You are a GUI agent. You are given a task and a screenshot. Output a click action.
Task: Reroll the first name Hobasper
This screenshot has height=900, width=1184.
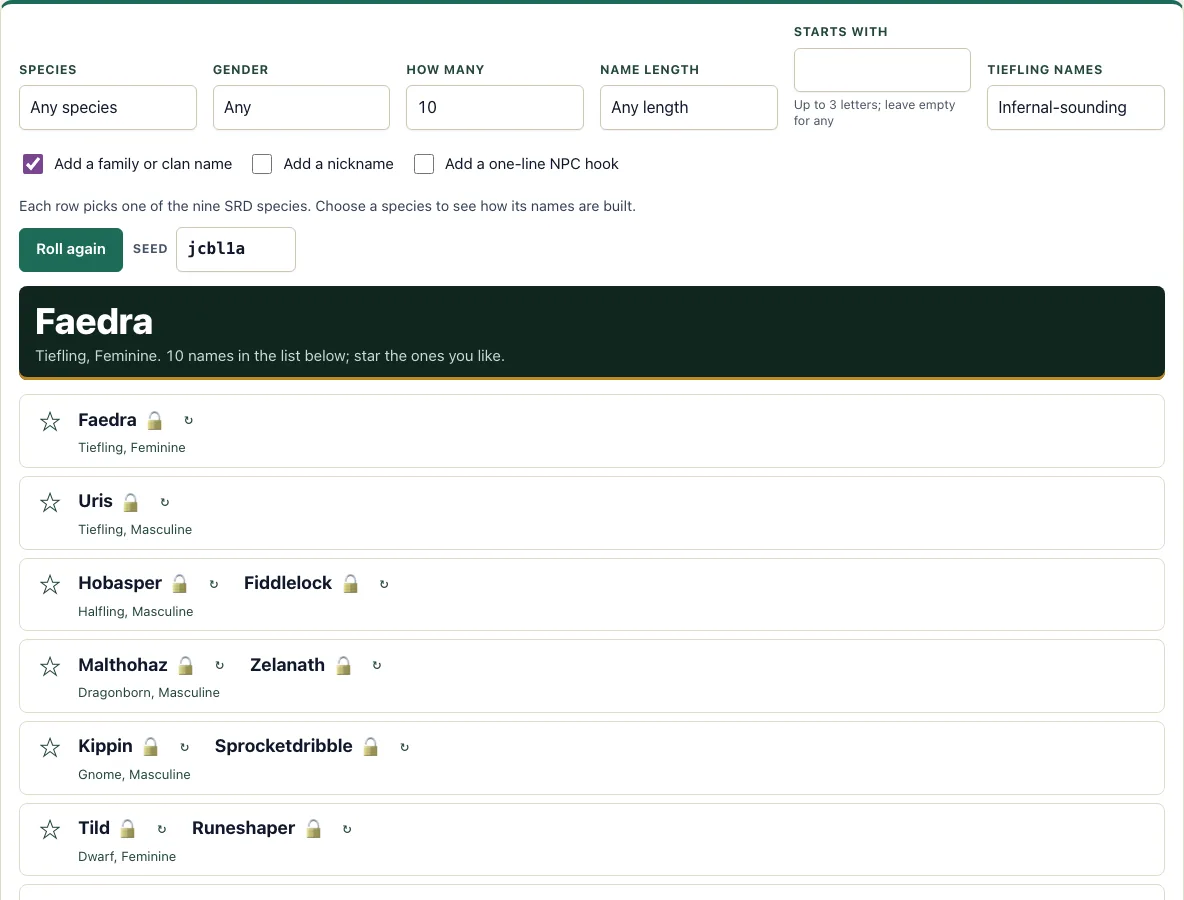pyautogui.click(x=214, y=584)
